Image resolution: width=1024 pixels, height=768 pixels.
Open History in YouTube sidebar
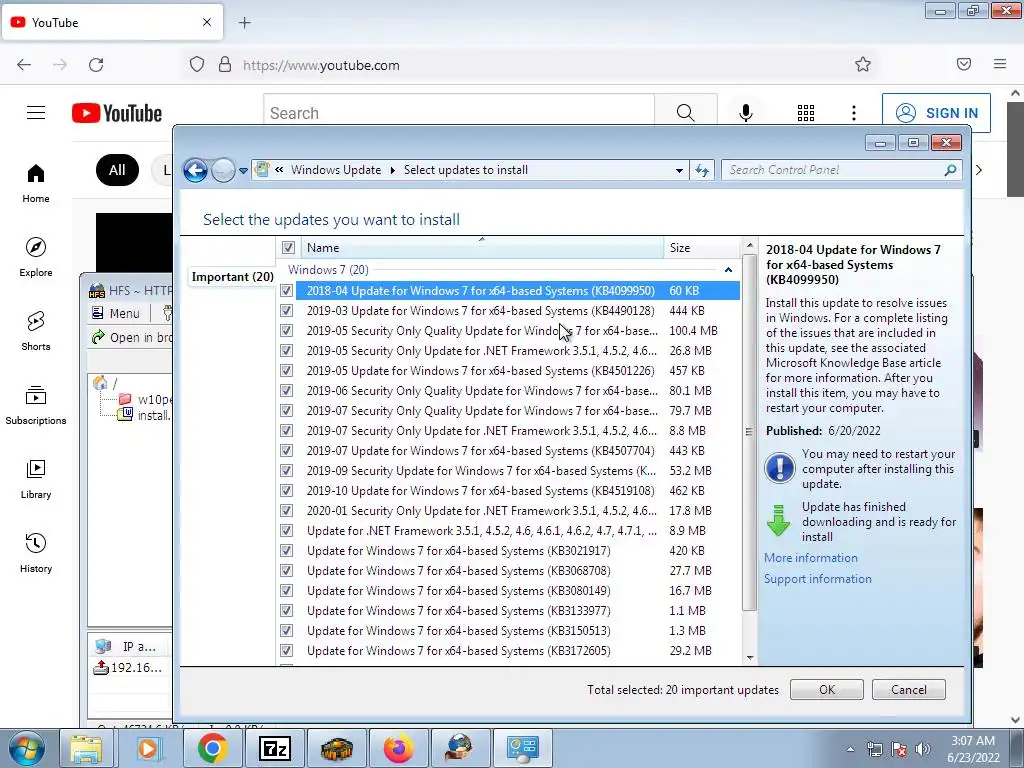[x=36, y=553]
